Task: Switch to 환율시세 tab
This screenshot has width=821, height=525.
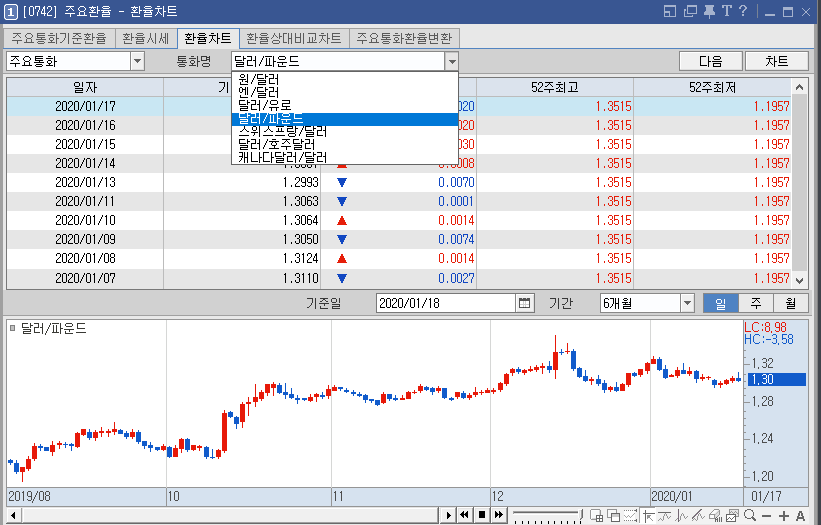Action: pos(146,38)
